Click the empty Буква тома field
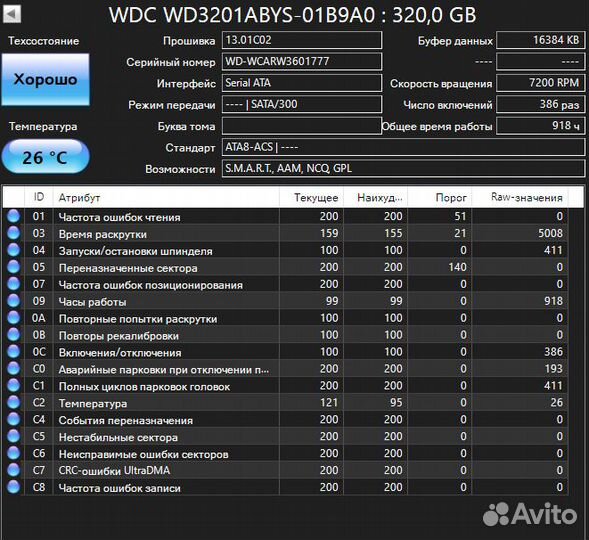589x540 pixels. pyautogui.click(x=302, y=126)
